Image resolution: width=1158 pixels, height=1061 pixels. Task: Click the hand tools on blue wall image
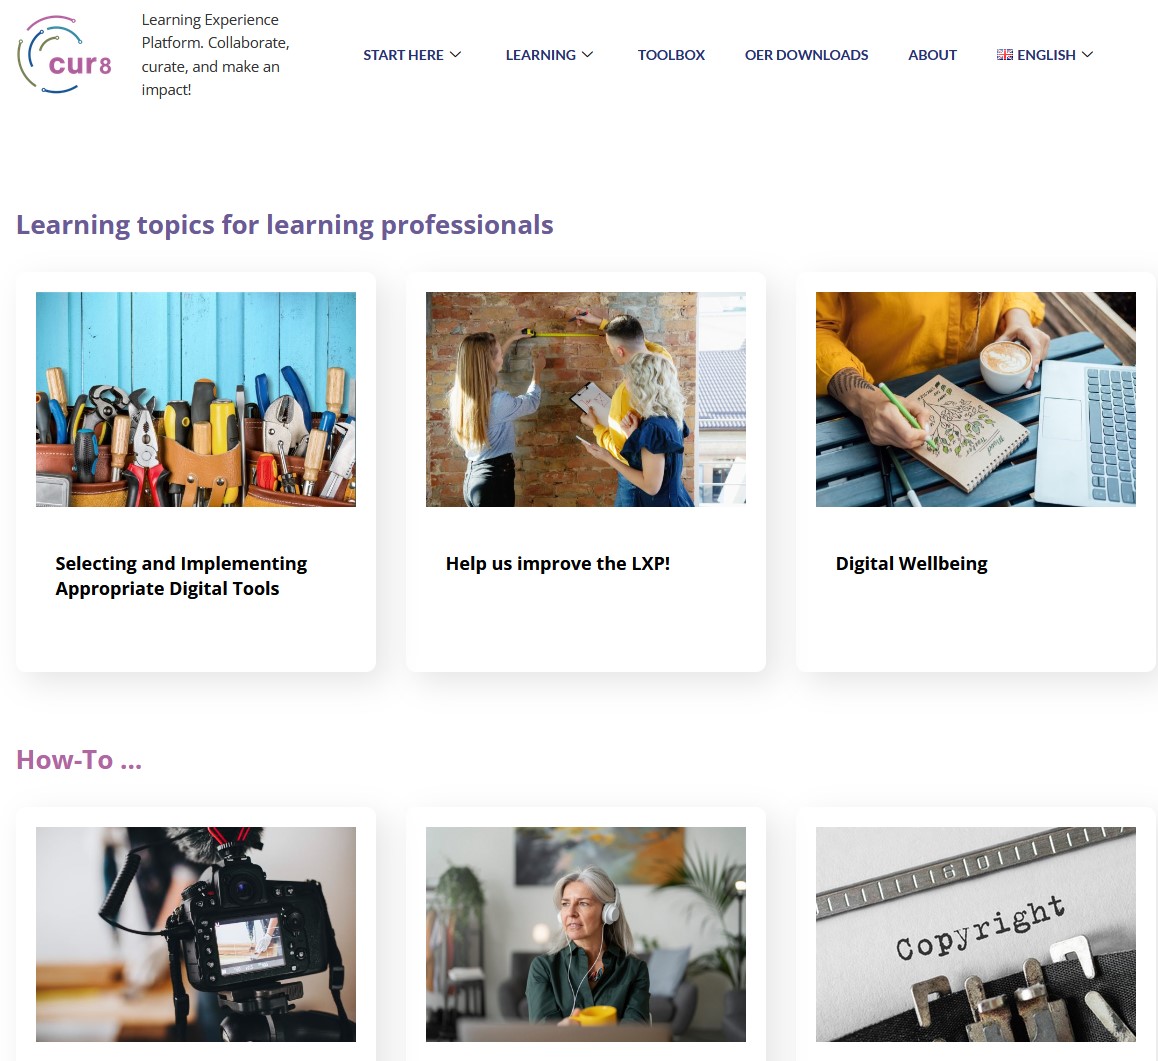[x=196, y=399]
